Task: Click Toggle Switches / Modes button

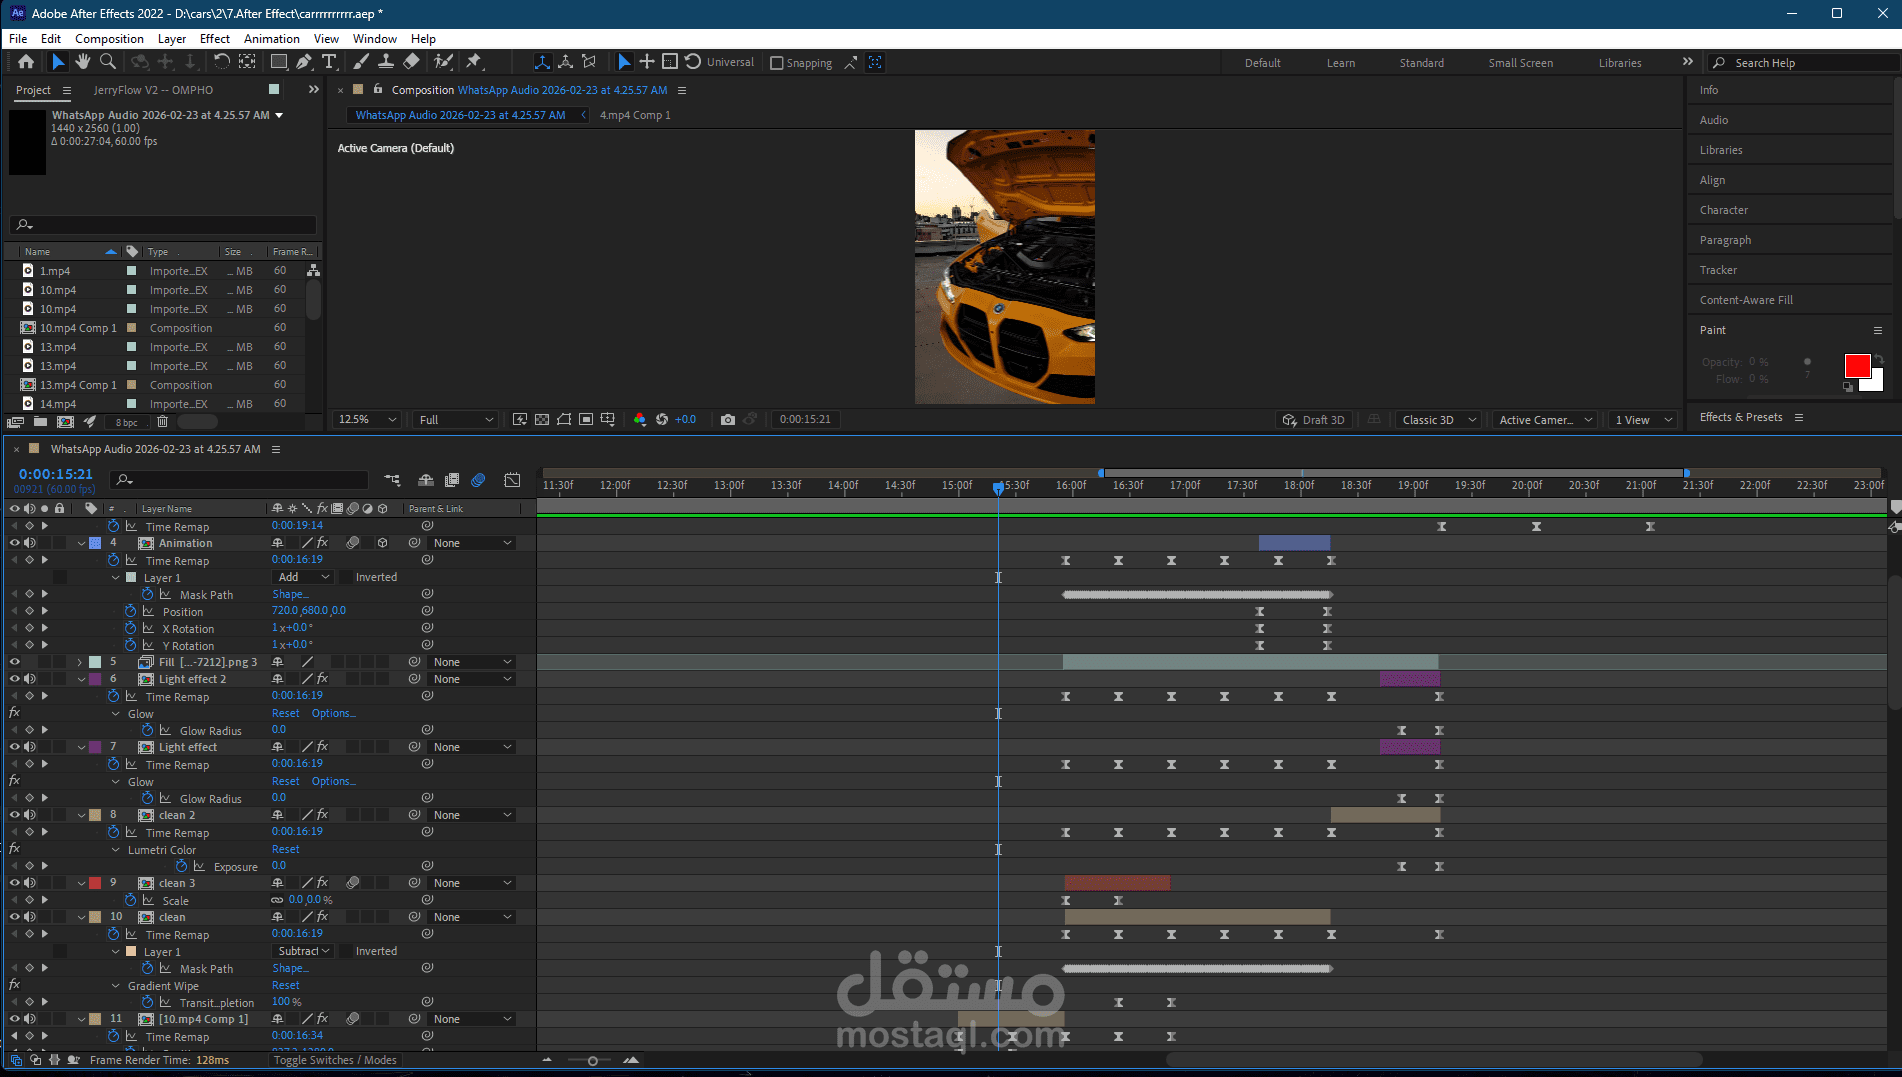Action: pyautogui.click(x=335, y=1060)
